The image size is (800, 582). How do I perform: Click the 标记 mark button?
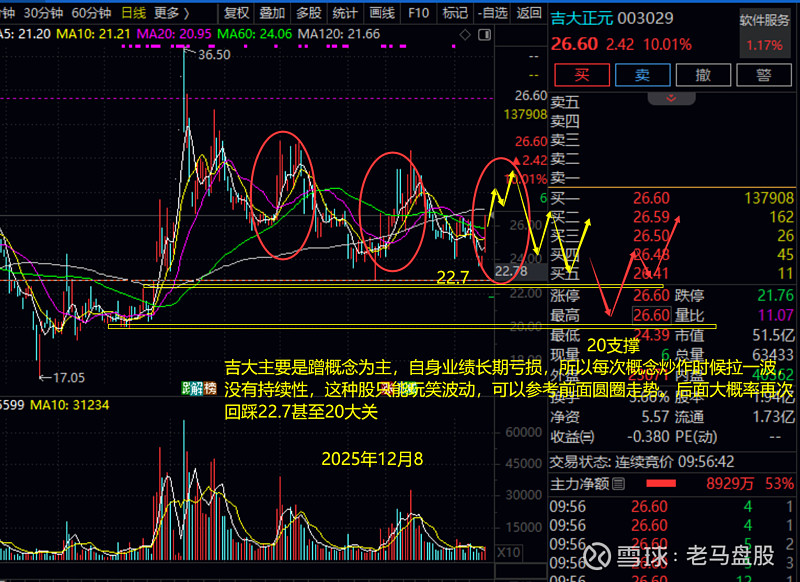click(455, 13)
